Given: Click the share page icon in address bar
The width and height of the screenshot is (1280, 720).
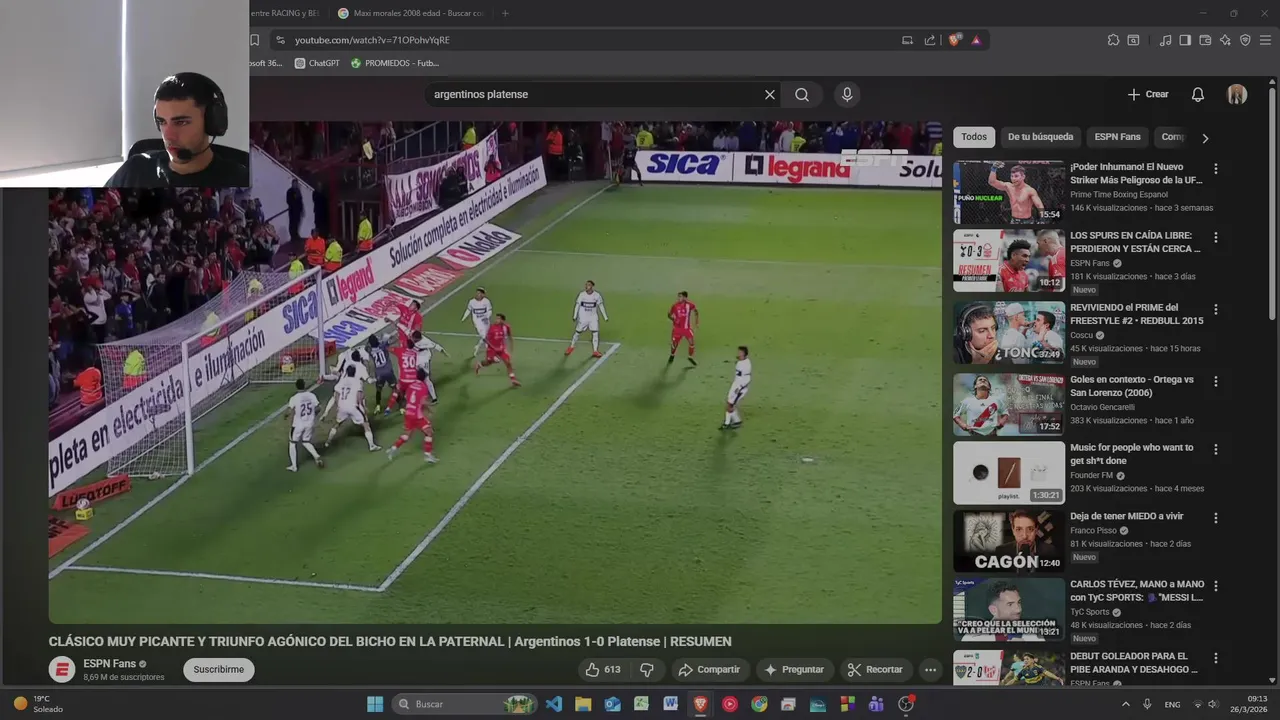Looking at the screenshot, I should coord(929,40).
